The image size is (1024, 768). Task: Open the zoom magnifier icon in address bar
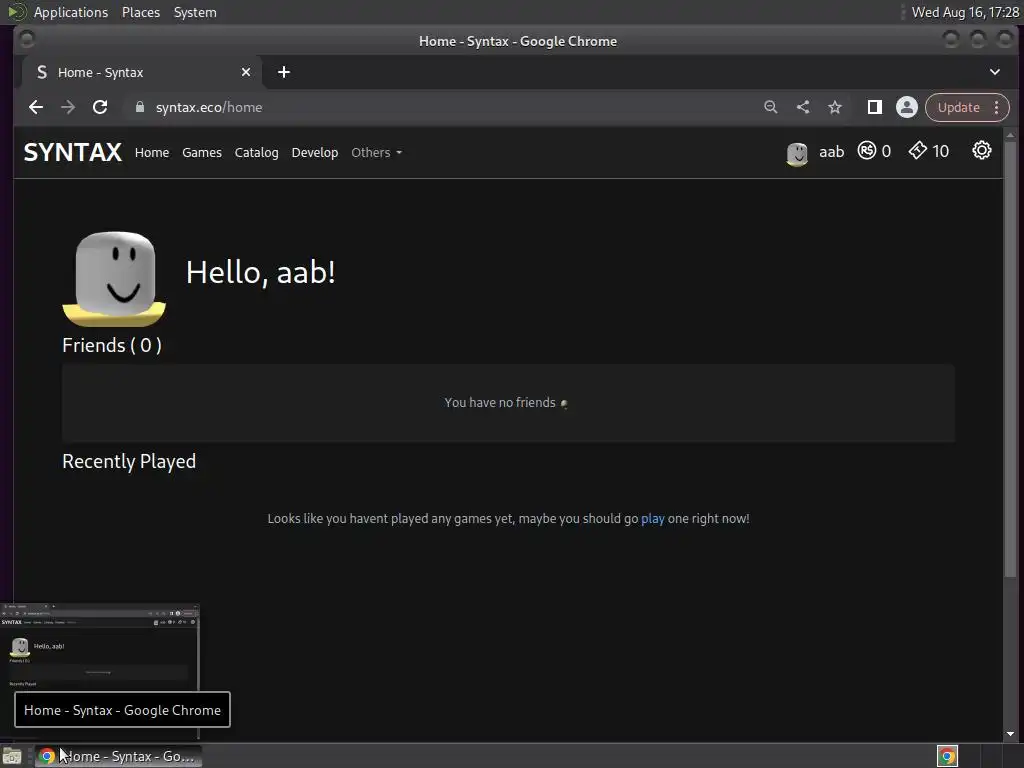coord(771,107)
